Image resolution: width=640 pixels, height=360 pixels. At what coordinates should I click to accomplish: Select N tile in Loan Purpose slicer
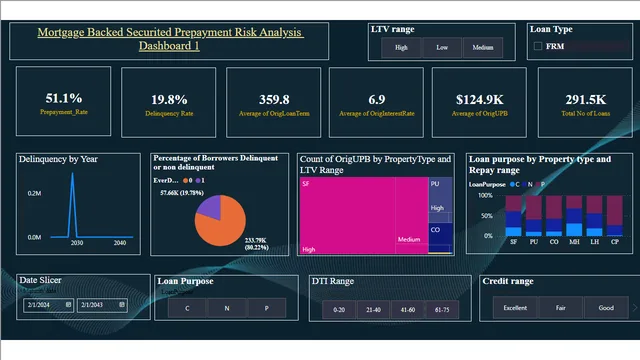(227, 309)
